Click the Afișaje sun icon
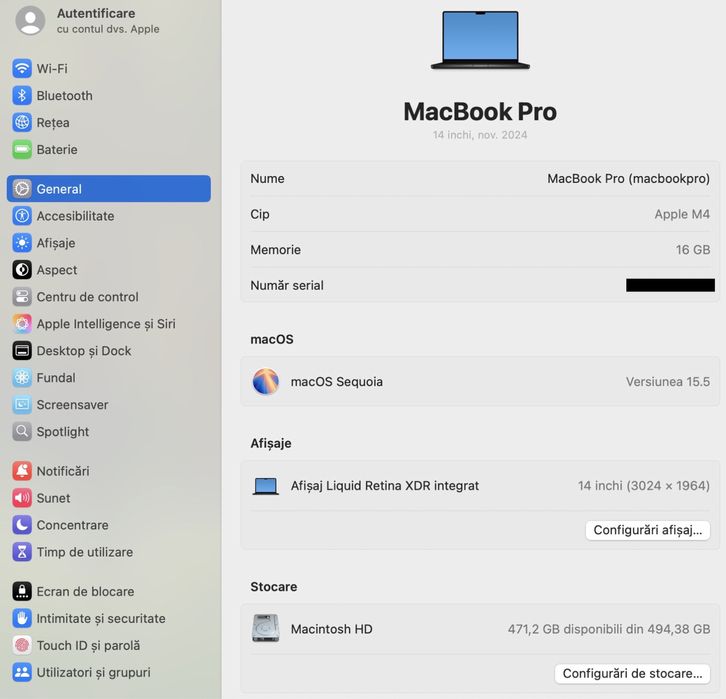This screenshot has height=699, width=726. point(22,243)
